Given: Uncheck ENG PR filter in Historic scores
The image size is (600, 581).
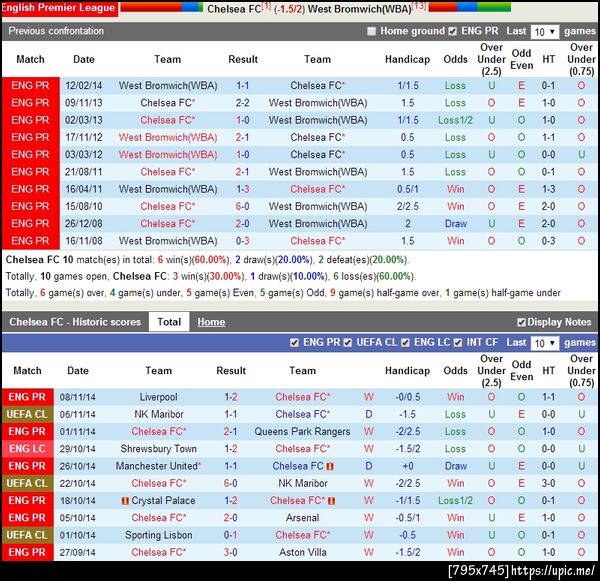Looking at the screenshot, I should pyautogui.click(x=294, y=343).
